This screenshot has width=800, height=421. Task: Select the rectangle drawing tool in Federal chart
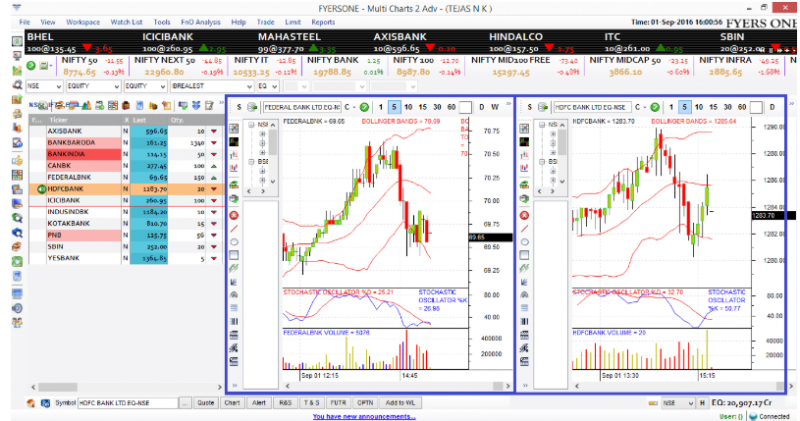[x=234, y=255]
